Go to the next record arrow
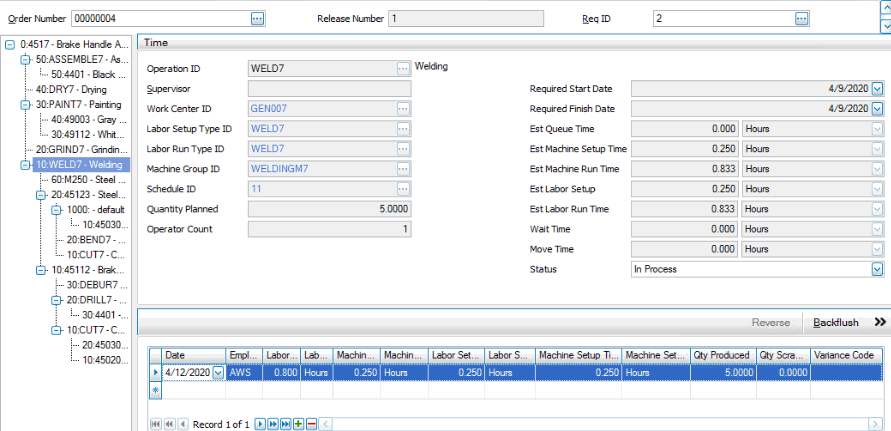The image size is (891, 431). 260,424
